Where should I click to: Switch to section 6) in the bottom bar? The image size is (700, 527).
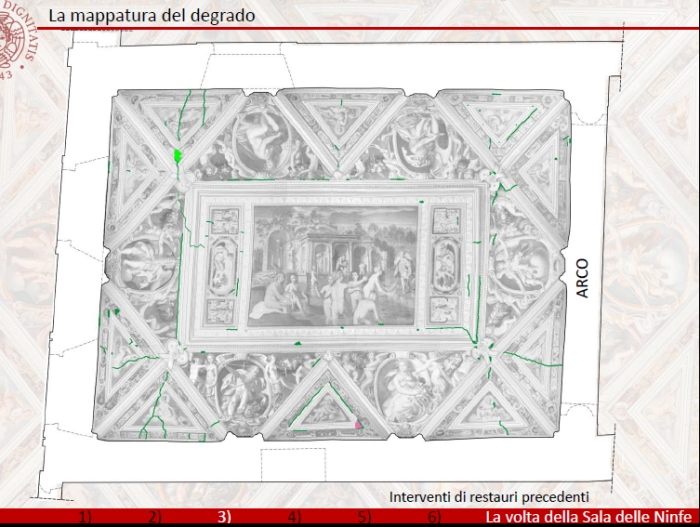pos(434,517)
